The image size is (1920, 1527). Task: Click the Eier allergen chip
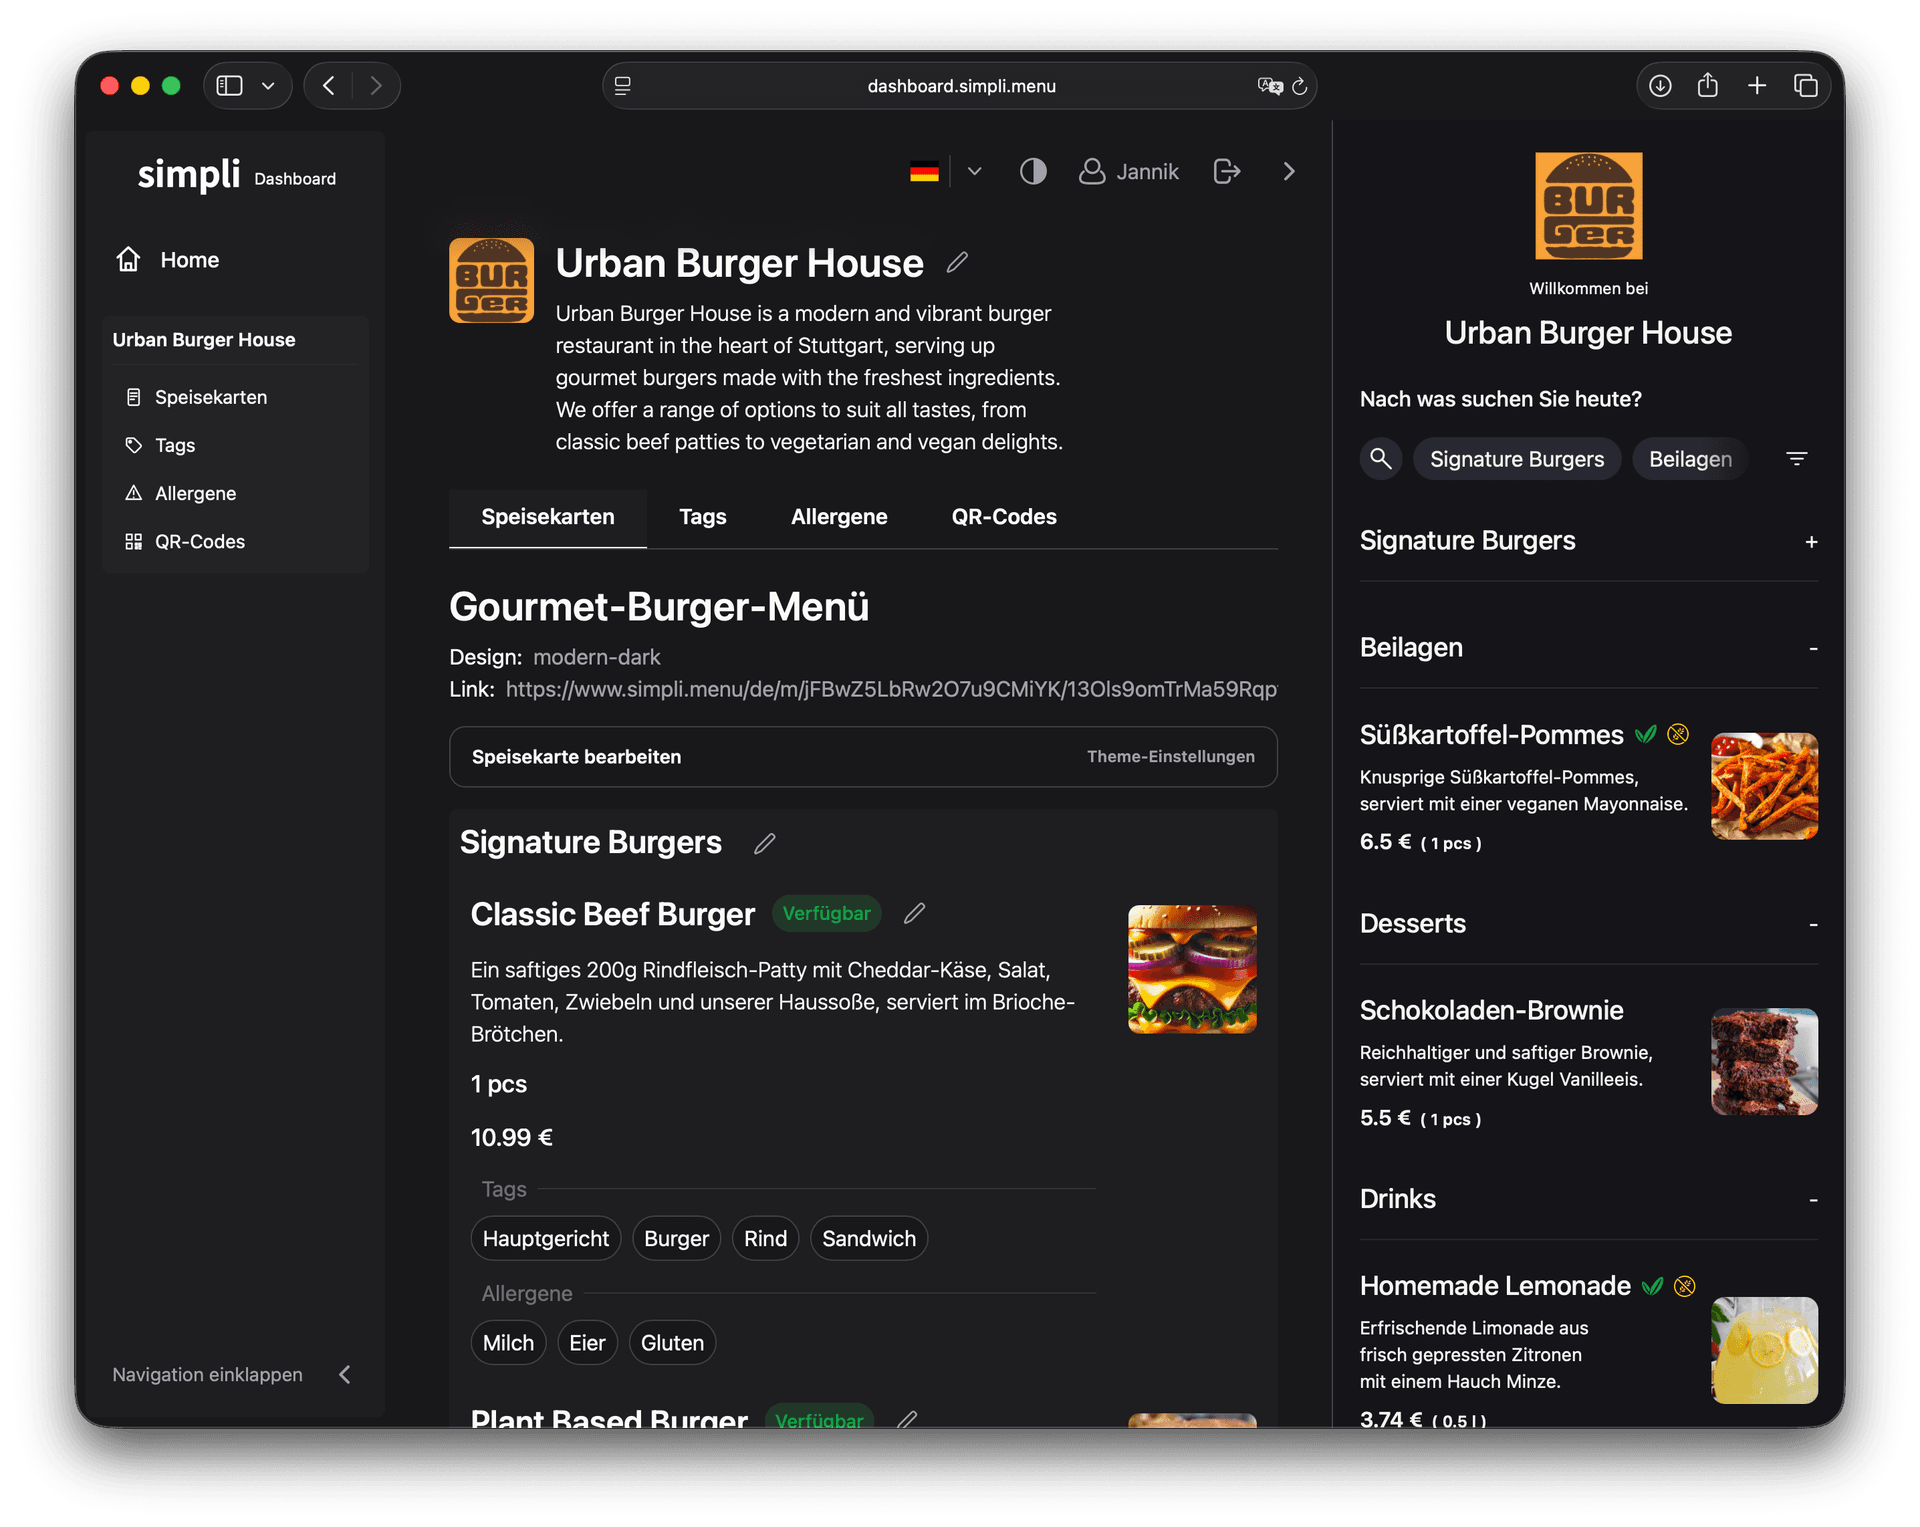click(x=587, y=1342)
